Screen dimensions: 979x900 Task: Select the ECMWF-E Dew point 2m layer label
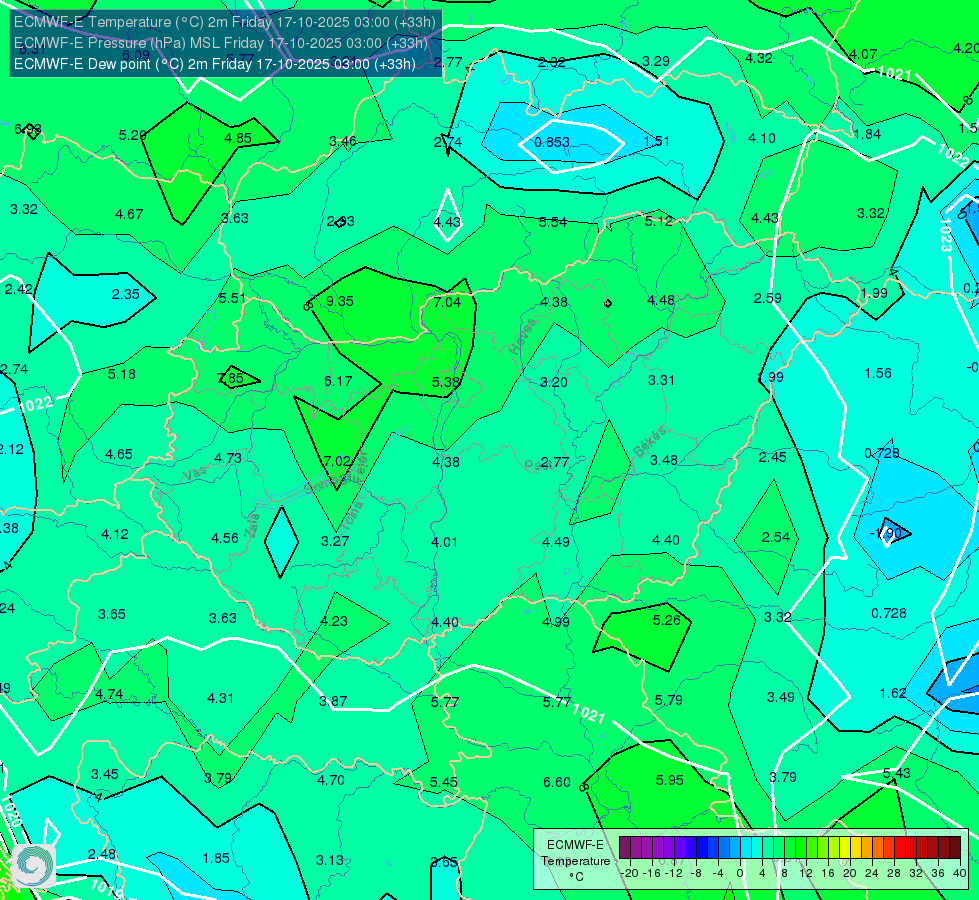pyautogui.click(x=215, y=64)
